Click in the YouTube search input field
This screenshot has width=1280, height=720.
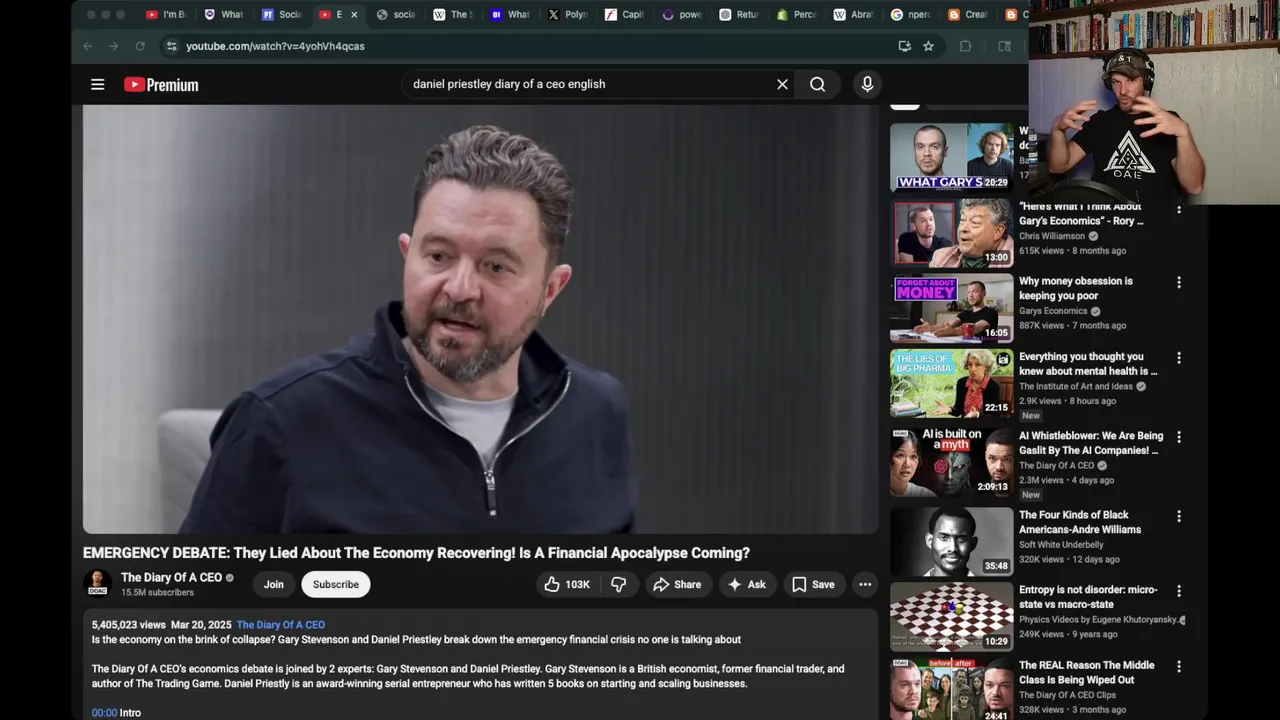click(590, 85)
